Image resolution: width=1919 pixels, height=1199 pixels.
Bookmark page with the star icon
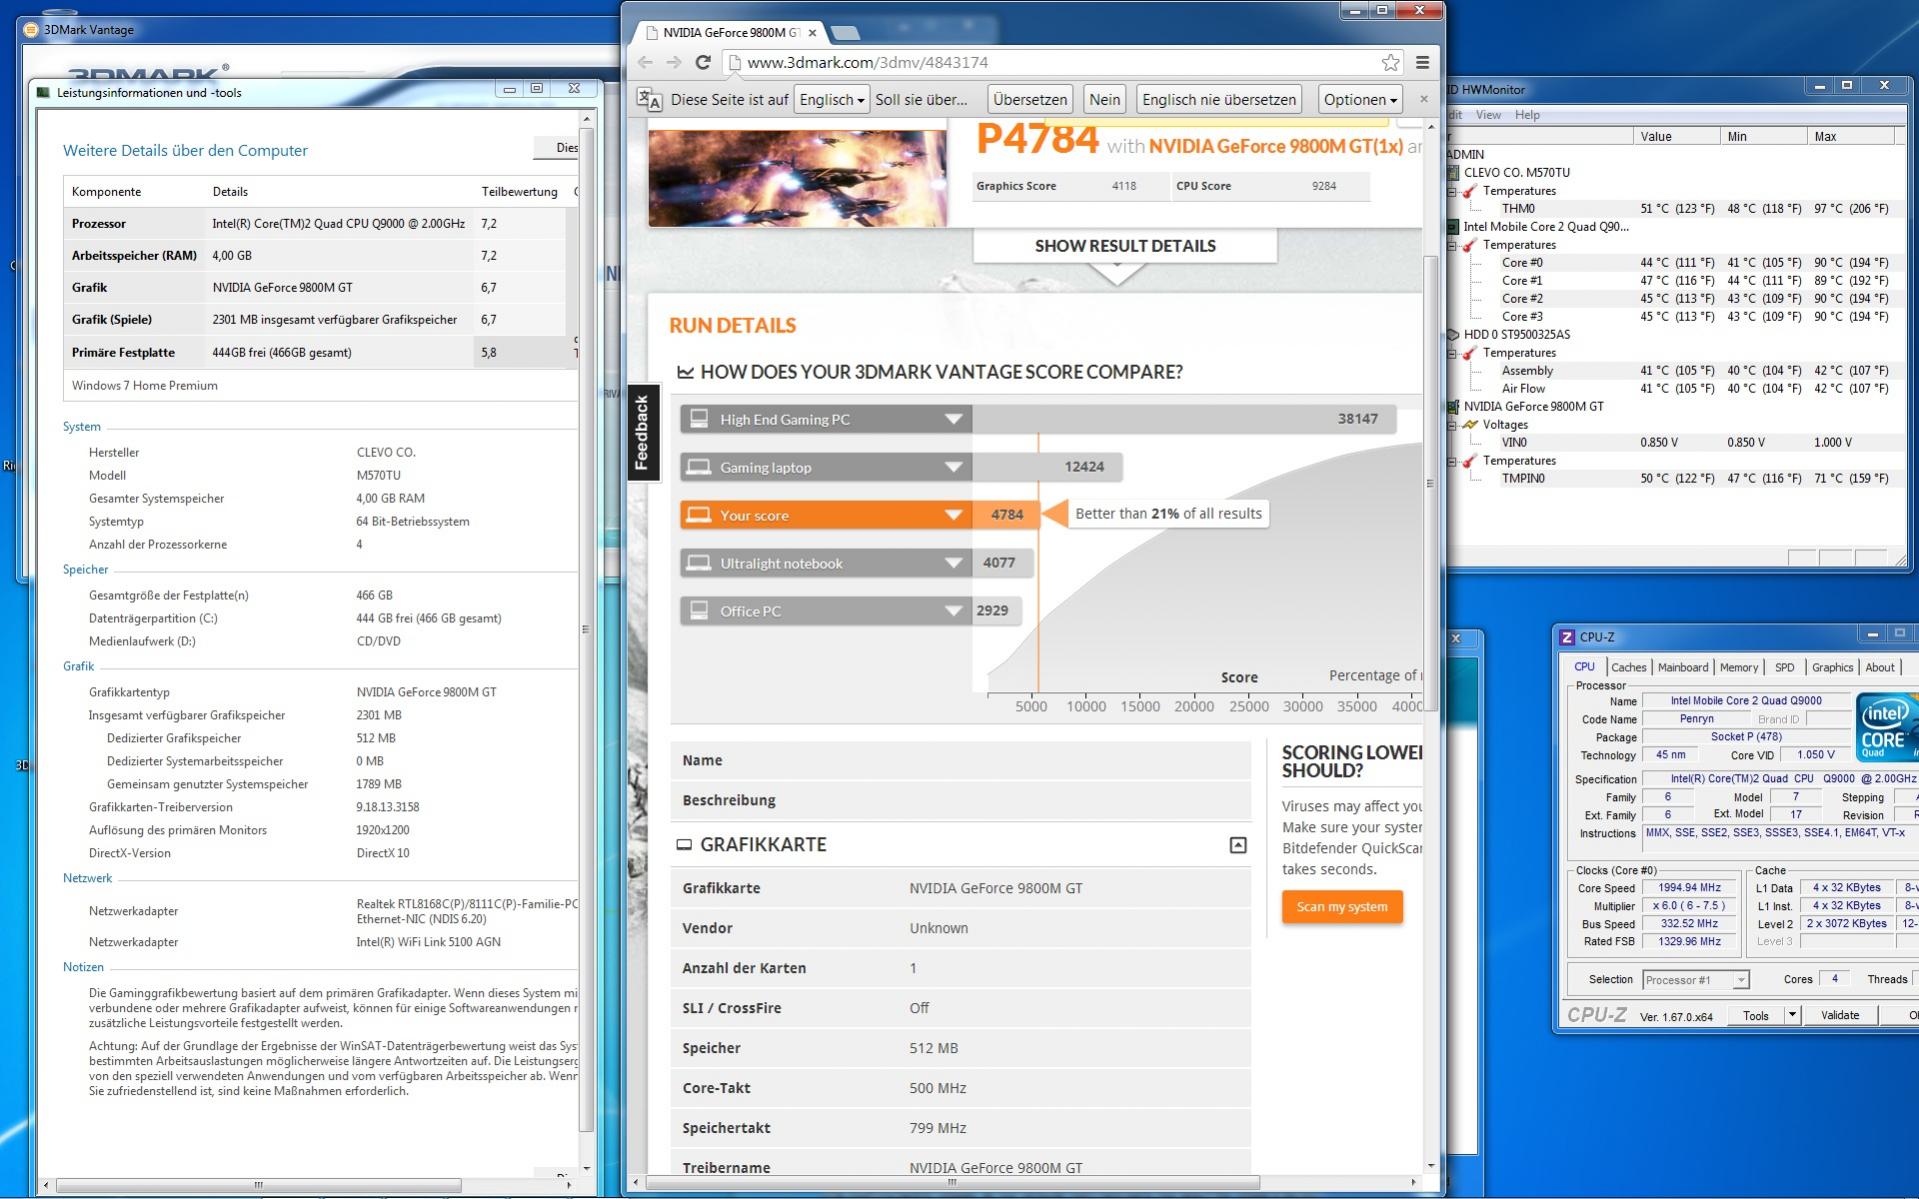click(x=1390, y=62)
